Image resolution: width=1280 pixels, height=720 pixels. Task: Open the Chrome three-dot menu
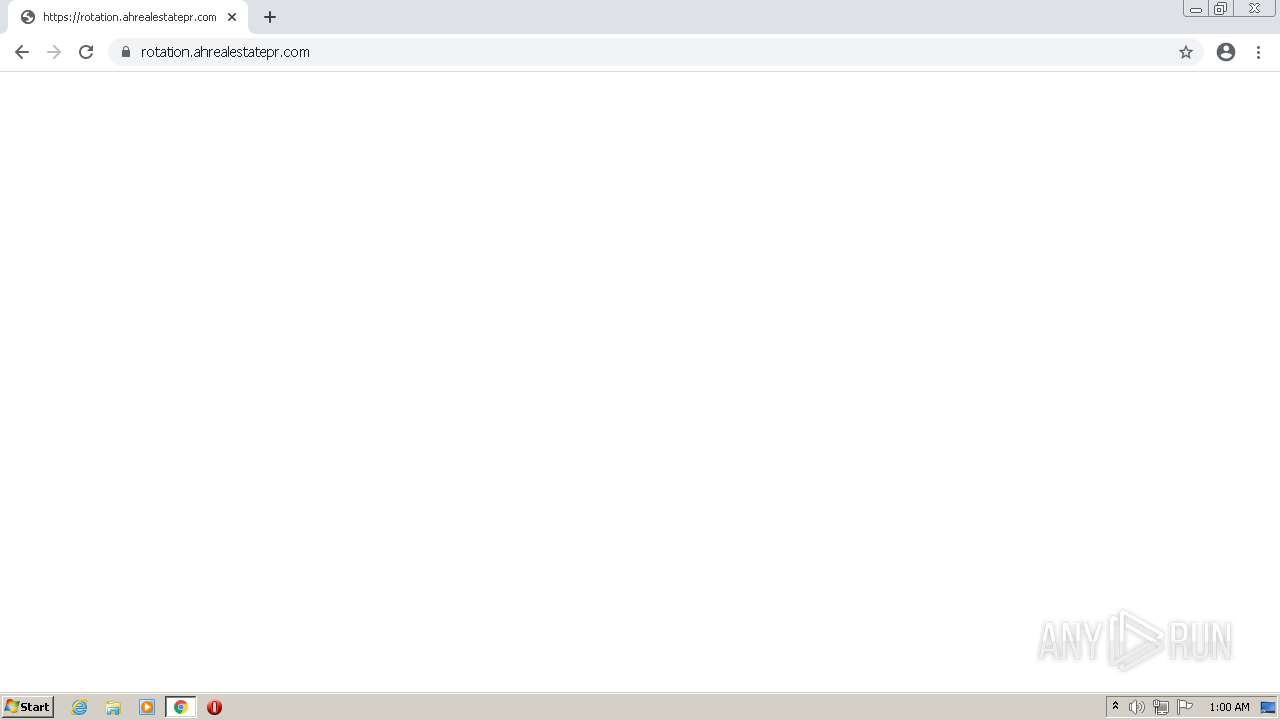click(1259, 52)
